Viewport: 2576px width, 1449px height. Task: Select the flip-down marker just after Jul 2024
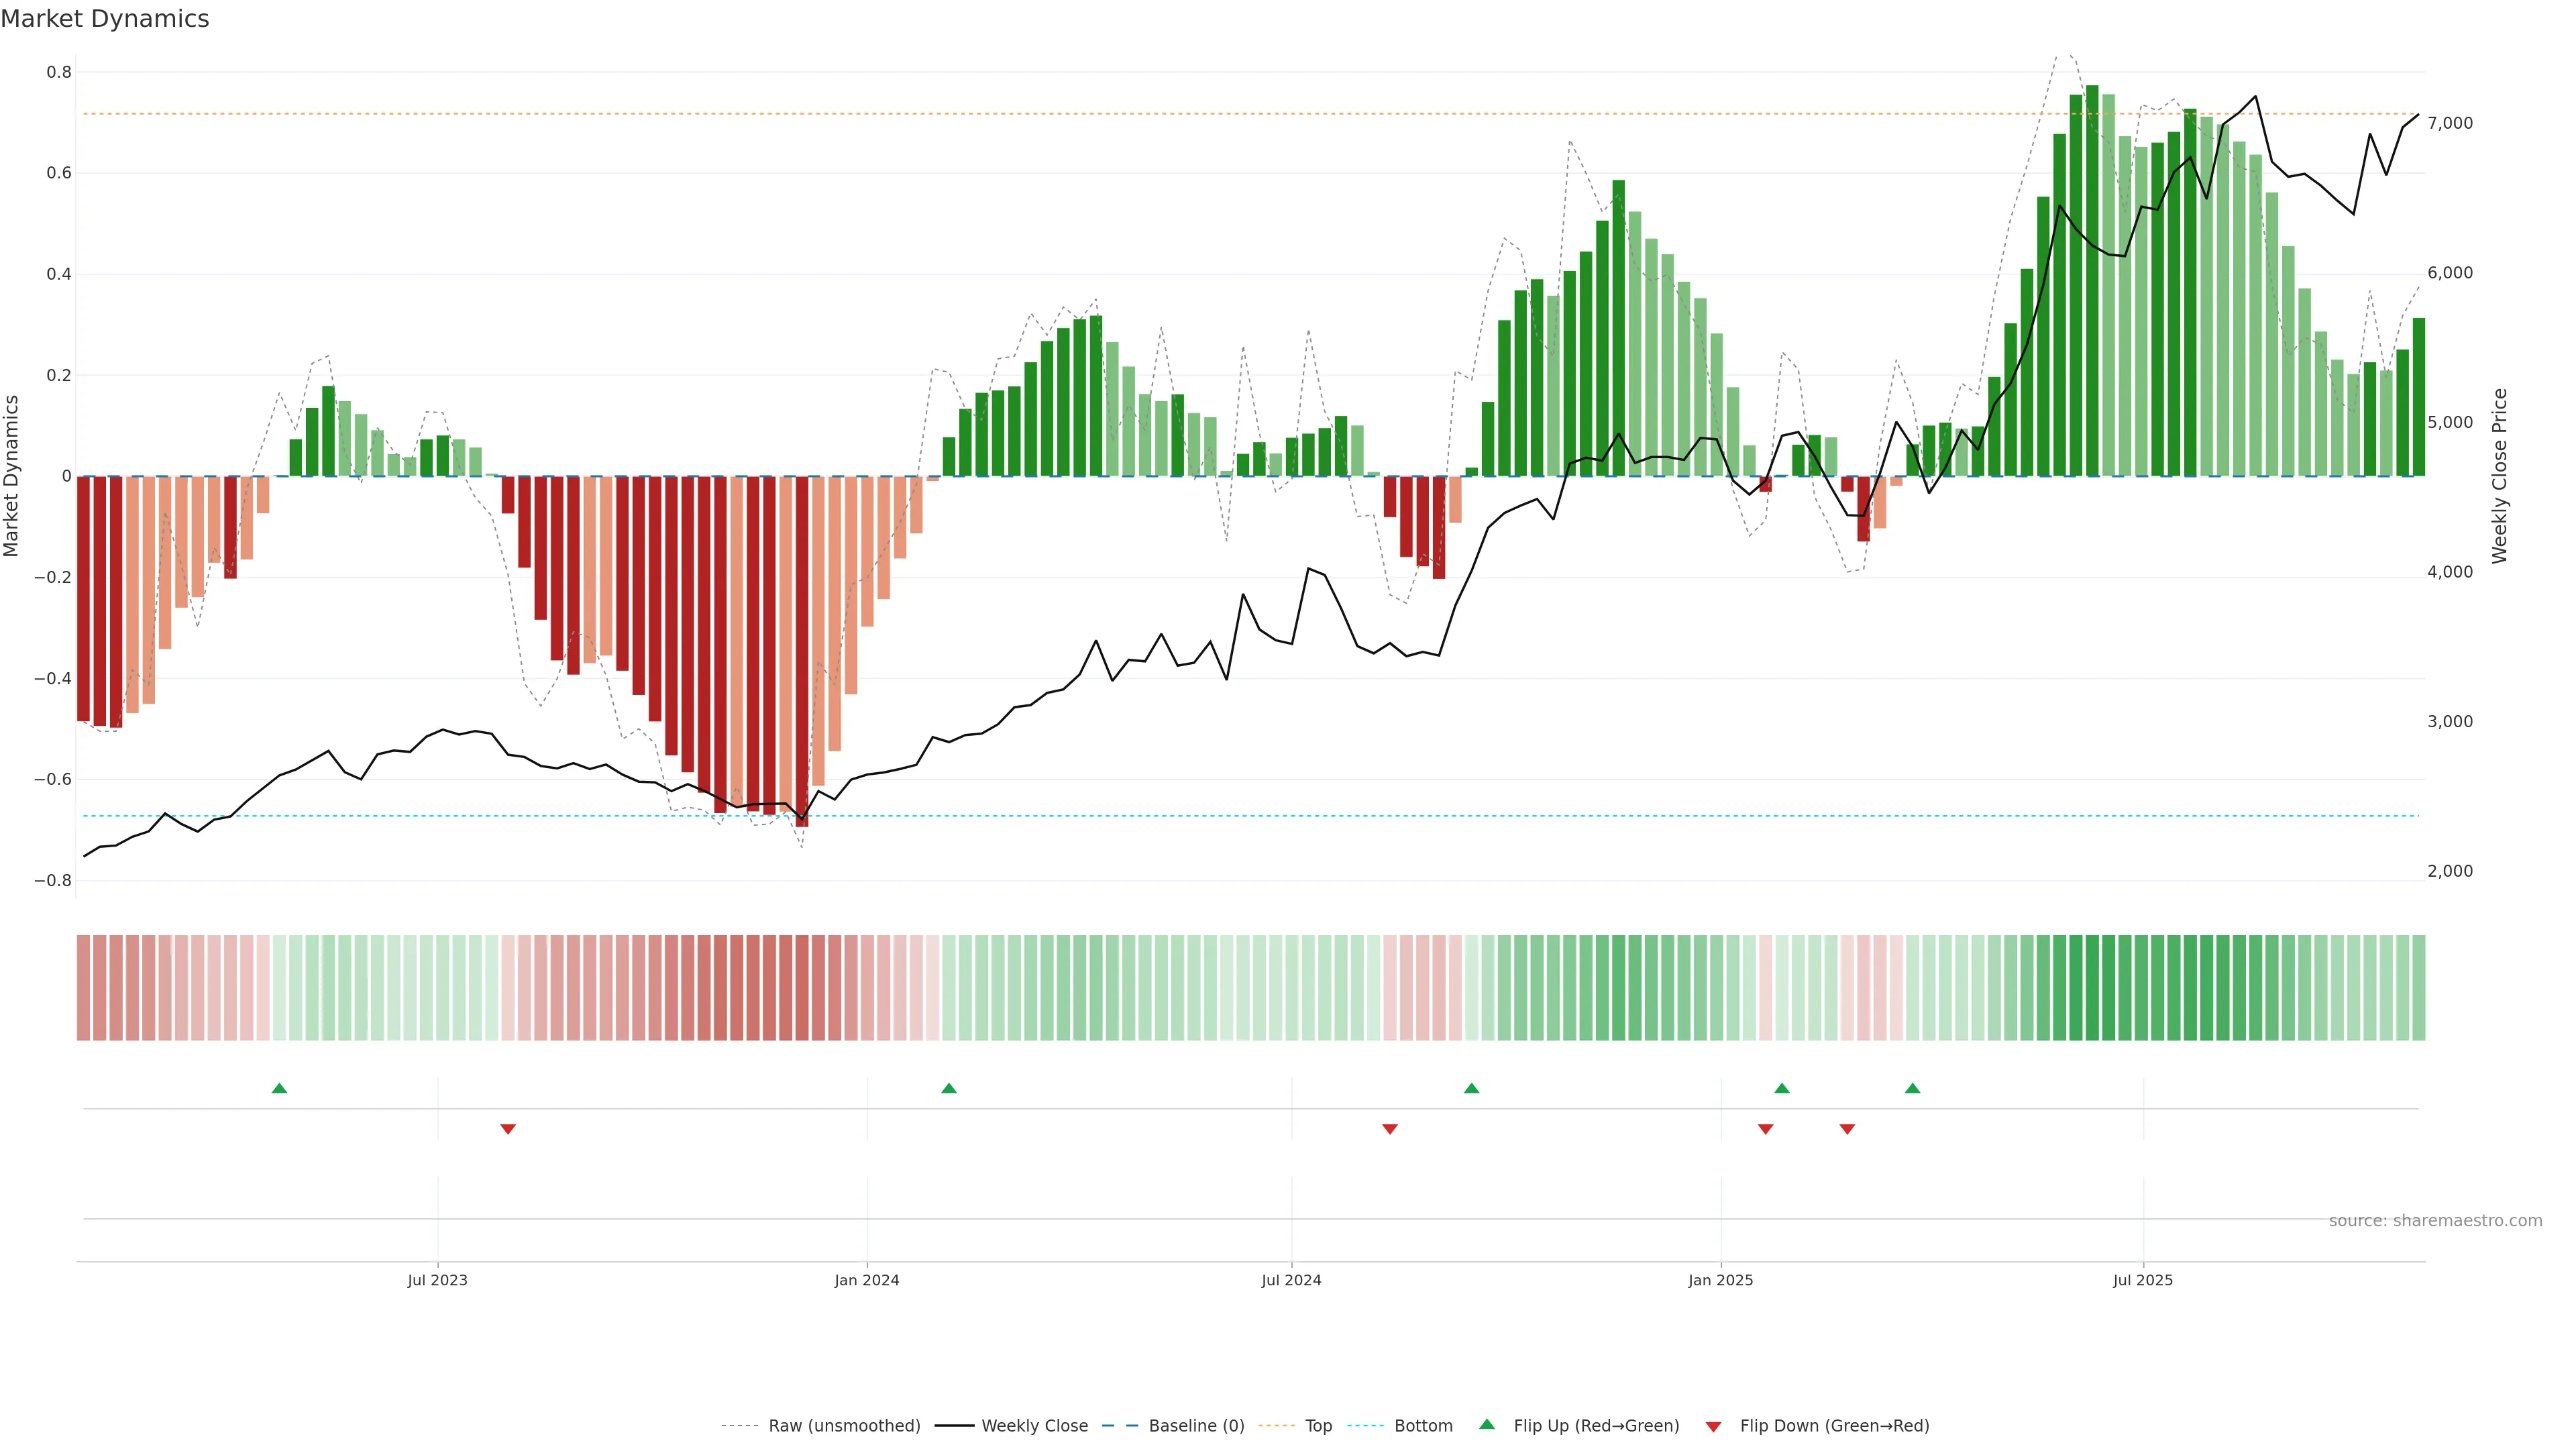(1389, 1129)
